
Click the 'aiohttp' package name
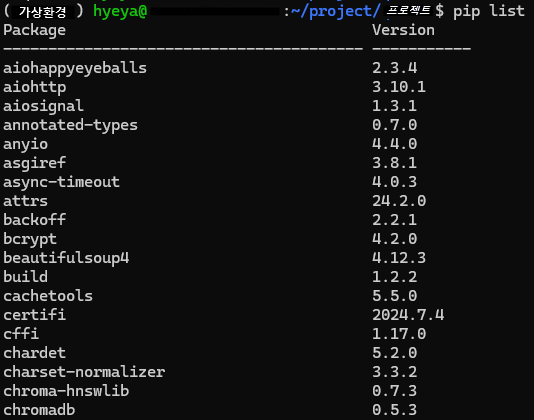click(35, 88)
